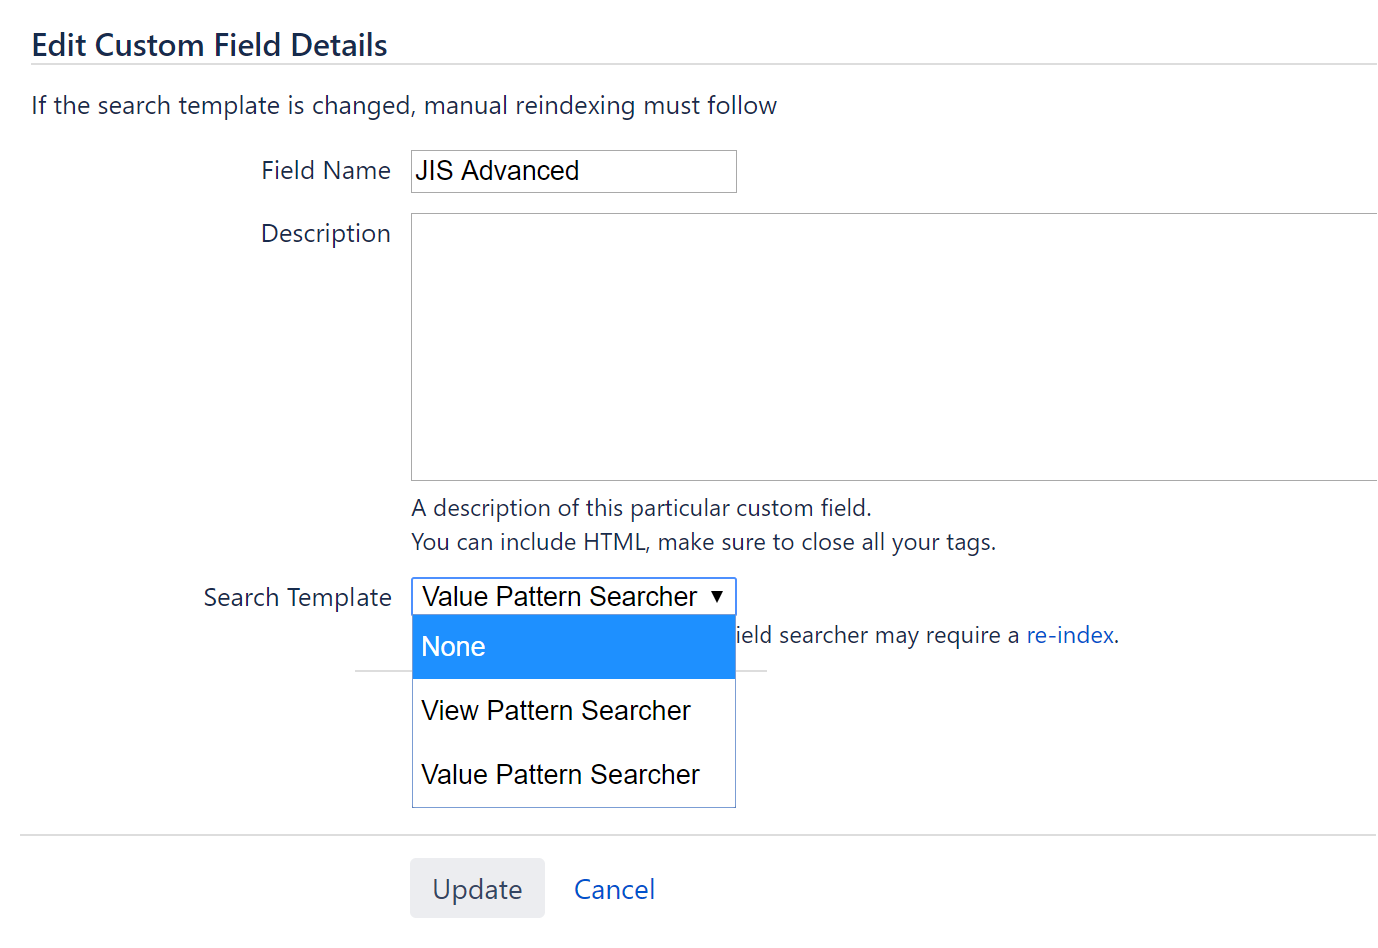Choose "View Pattern Searcher" option
This screenshot has height=948, width=1378.
coord(556,710)
